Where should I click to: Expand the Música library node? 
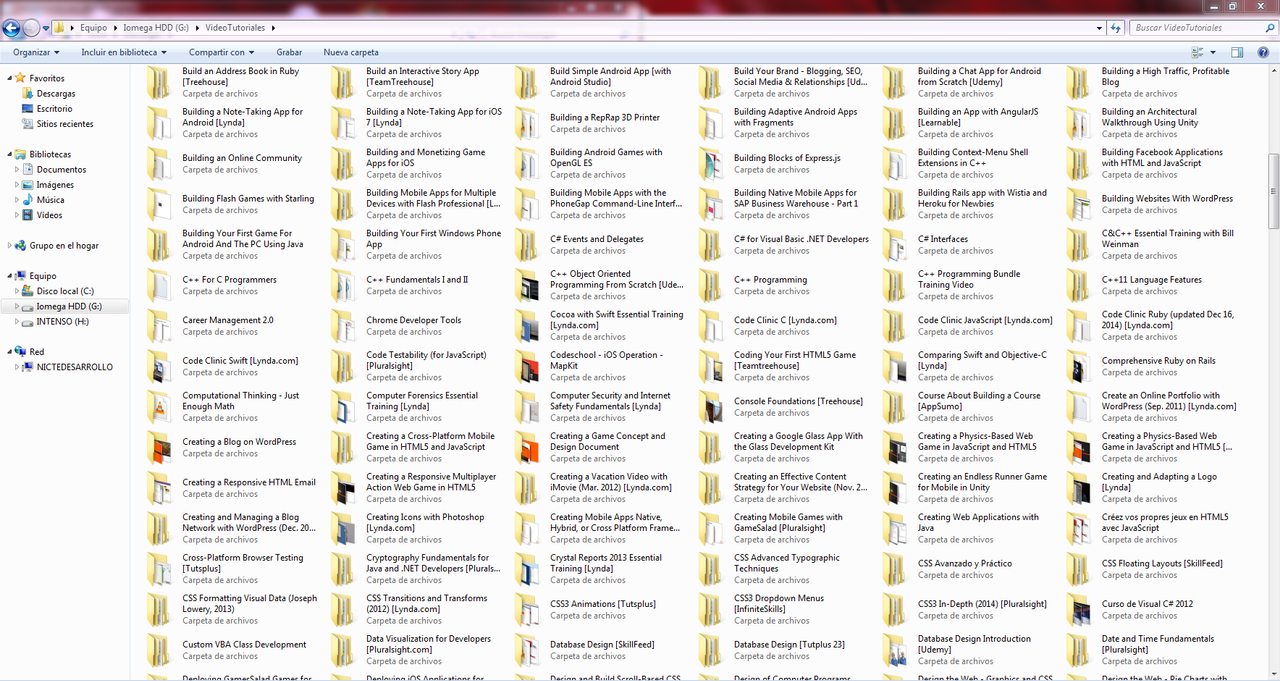[17, 200]
